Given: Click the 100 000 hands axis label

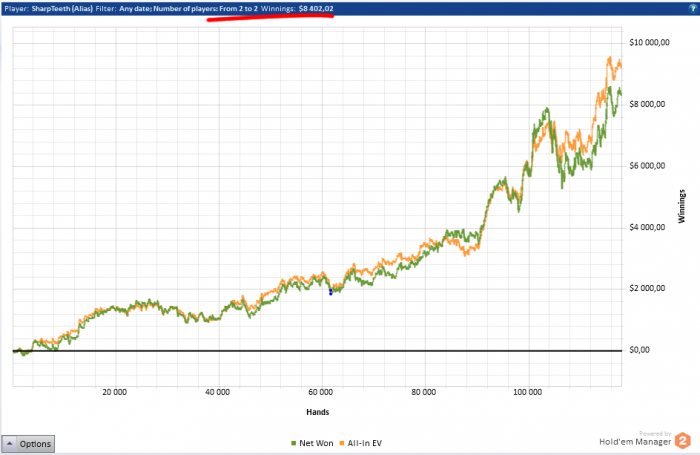Looking at the screenshot, I should click(527, 392).
